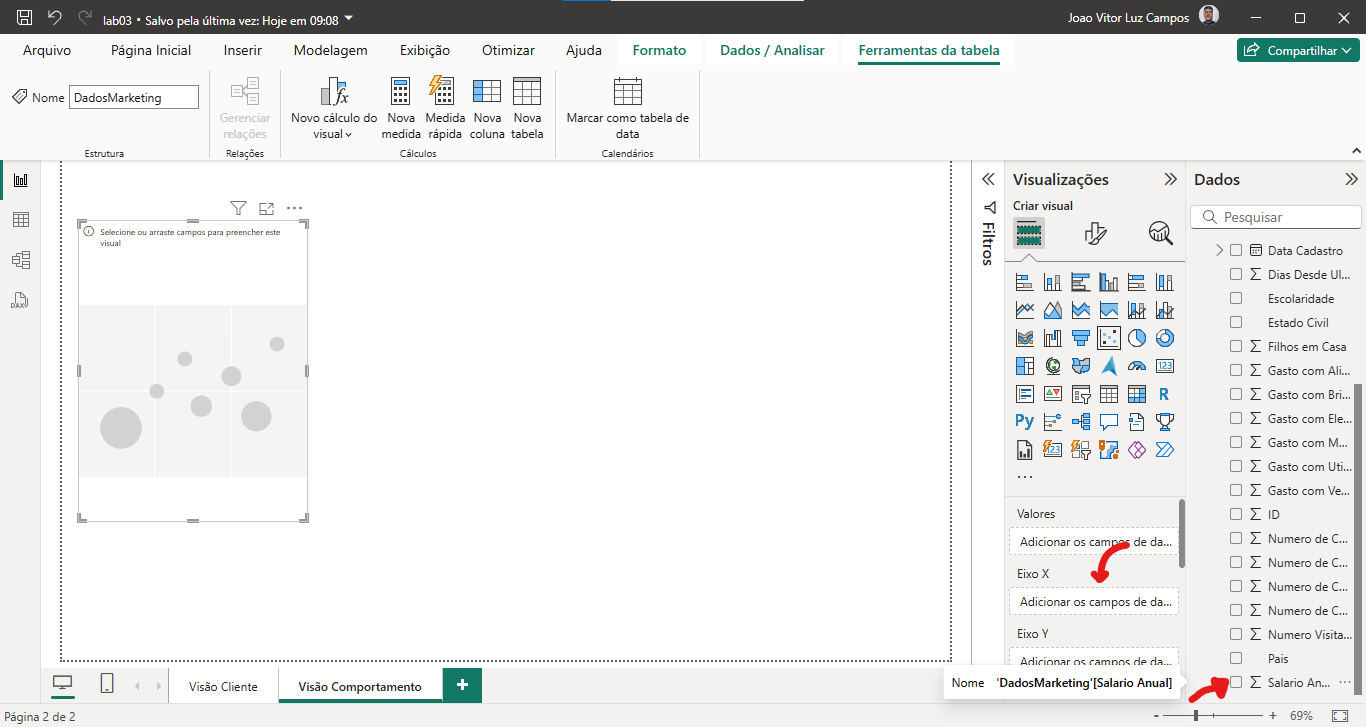Image resolution: width=1366 pixels, height=727 pixels.
Task: Expand the Filtros pane
Action: tap(988, 180)
